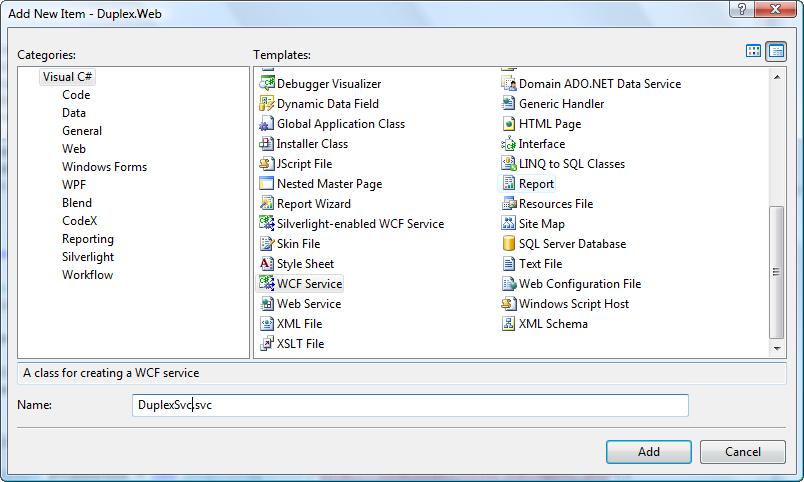The height and width of the screenshot is (482, 804).
Task: Choose the Blend category
Action: tap(77, 203)
